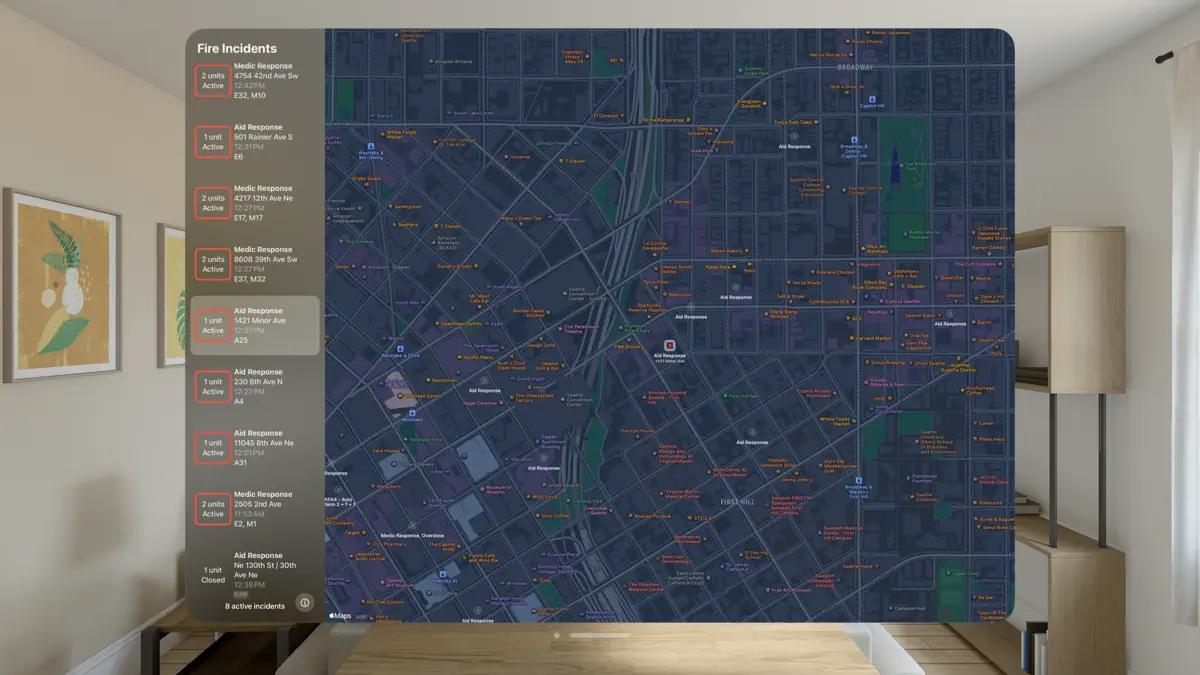Click the Legal link next to the Maps logo
The height and width of the screenshot is (675, 1200).
pos(361,616)
